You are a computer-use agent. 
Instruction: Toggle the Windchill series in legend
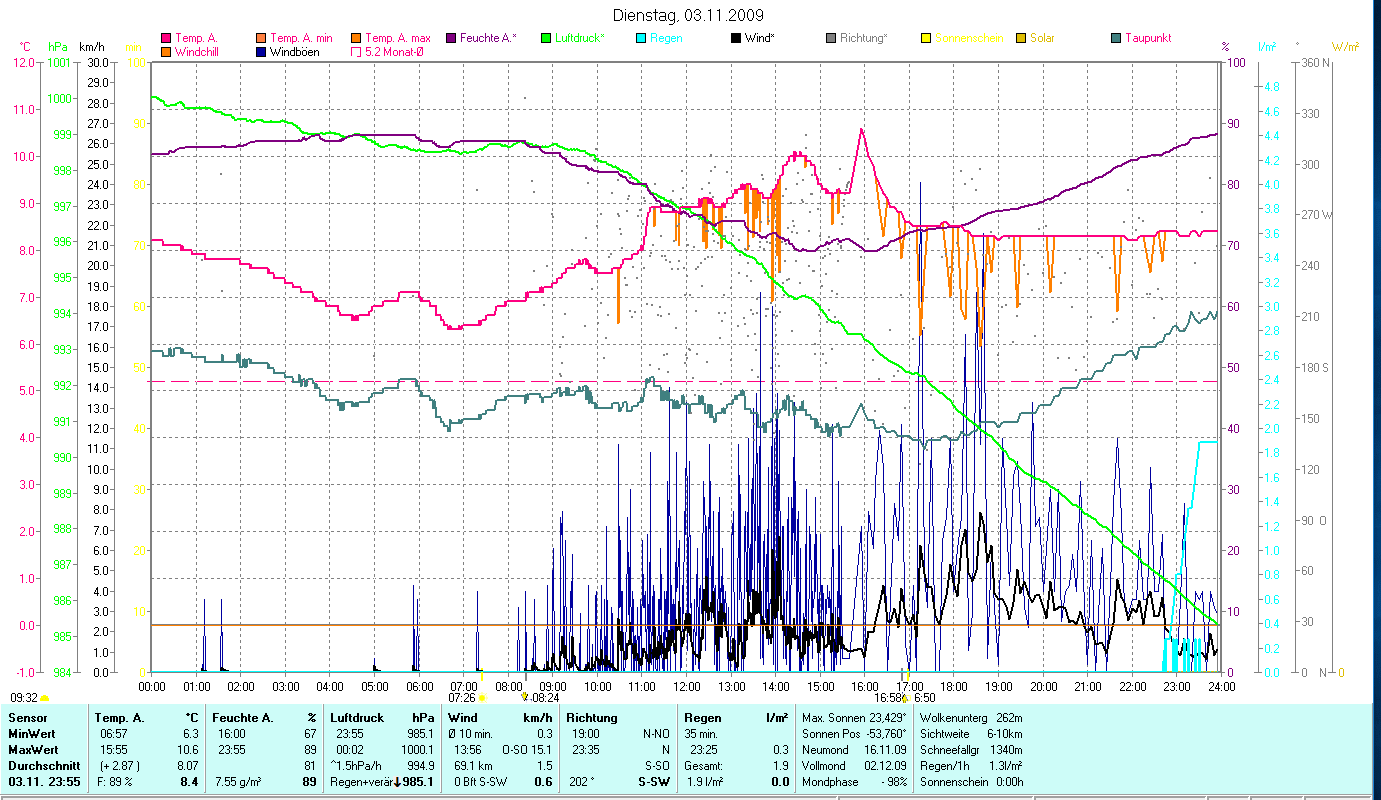[x=166, y=52]
